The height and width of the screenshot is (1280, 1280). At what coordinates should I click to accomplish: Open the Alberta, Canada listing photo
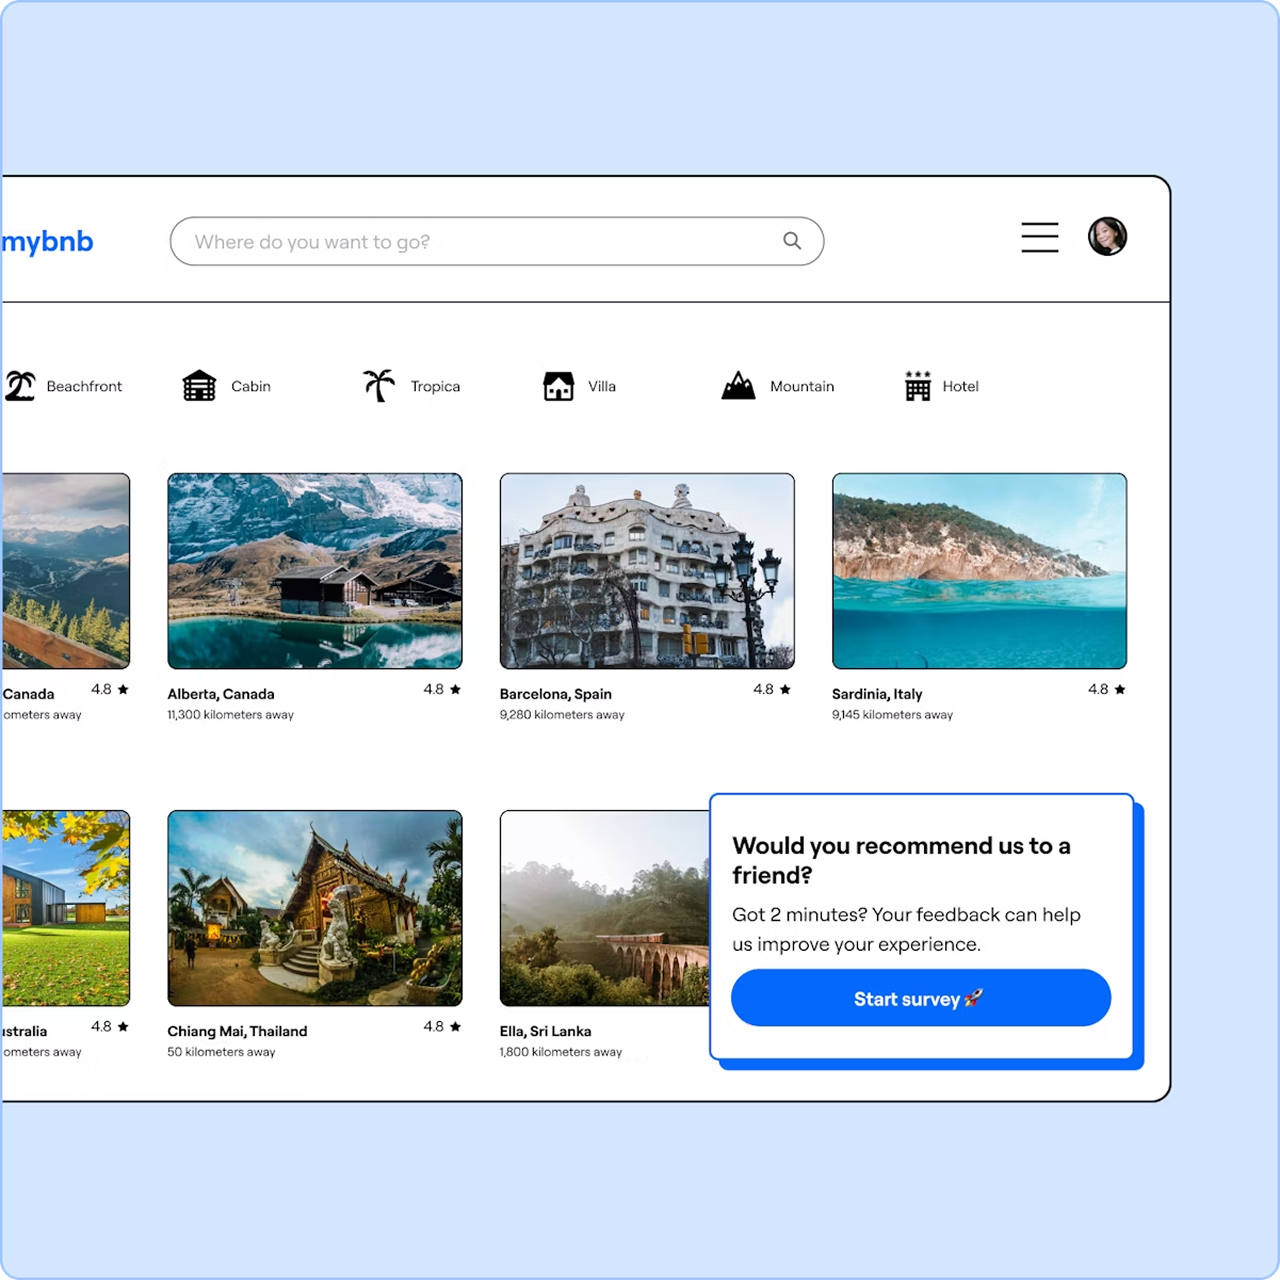point(315,571)
